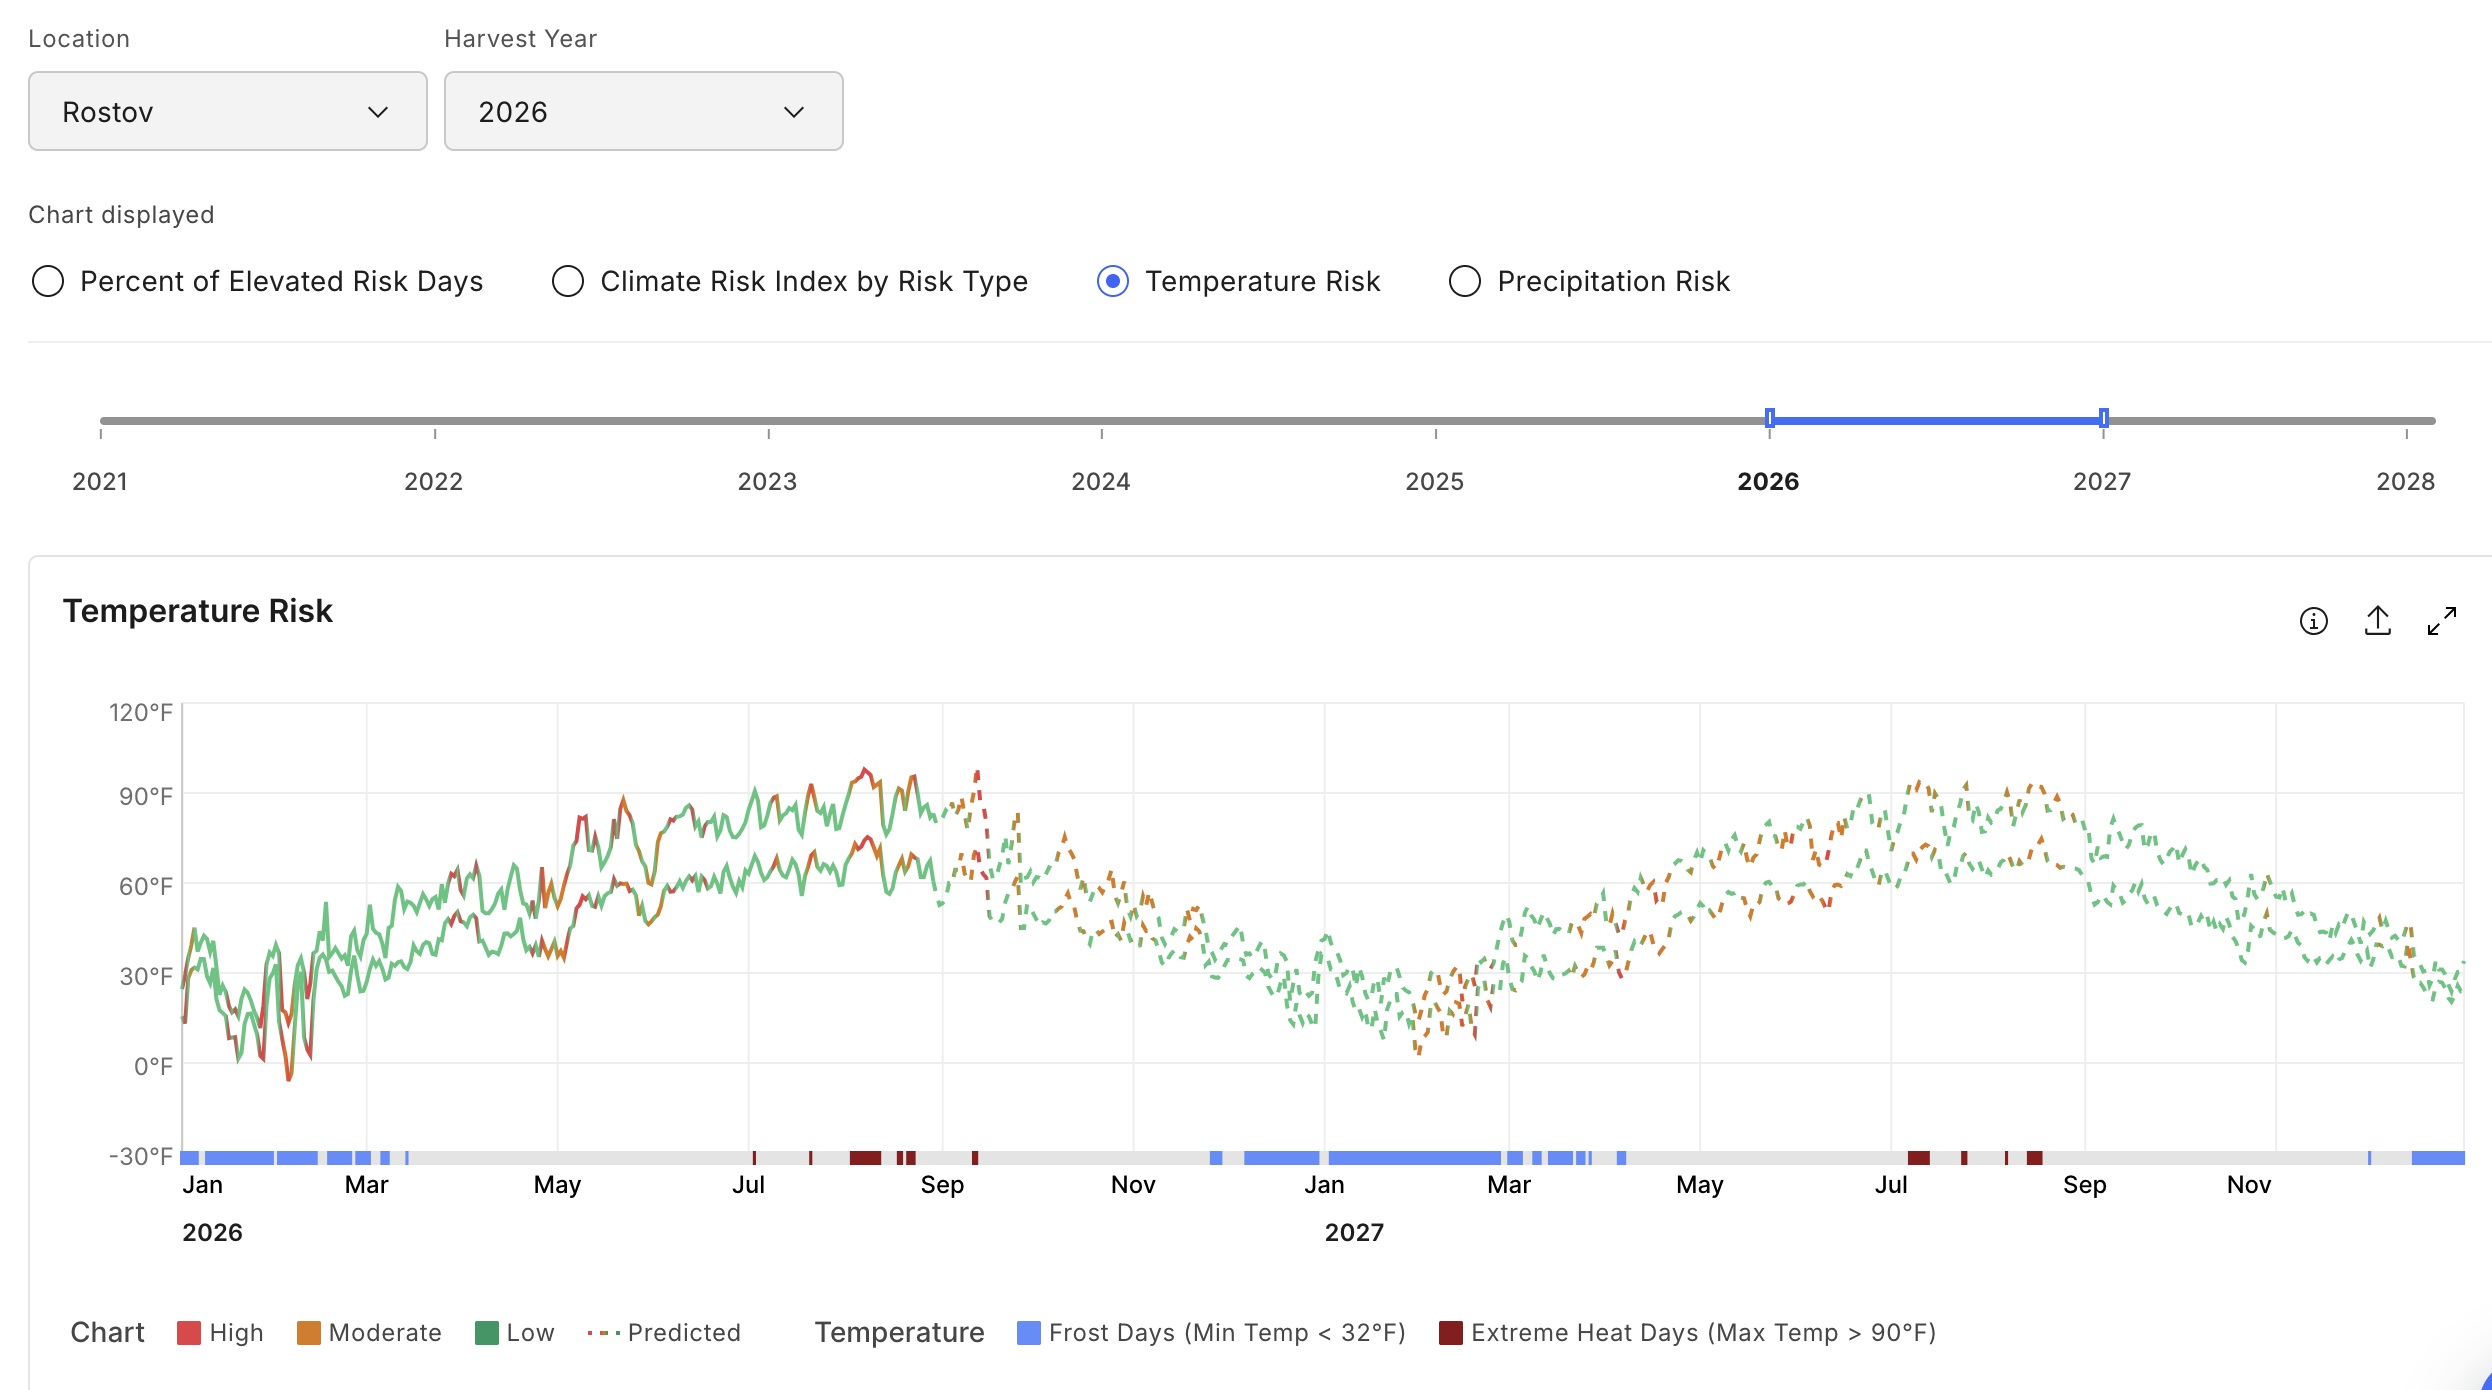Toggle the Frost Days legend marker
The width and height of the screenshot is (2492, 1390).
click(x=1028, y=1333)
